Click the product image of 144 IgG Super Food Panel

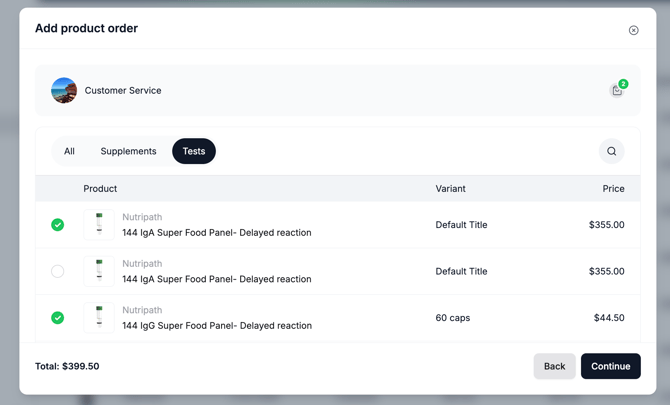click(99, 318)
